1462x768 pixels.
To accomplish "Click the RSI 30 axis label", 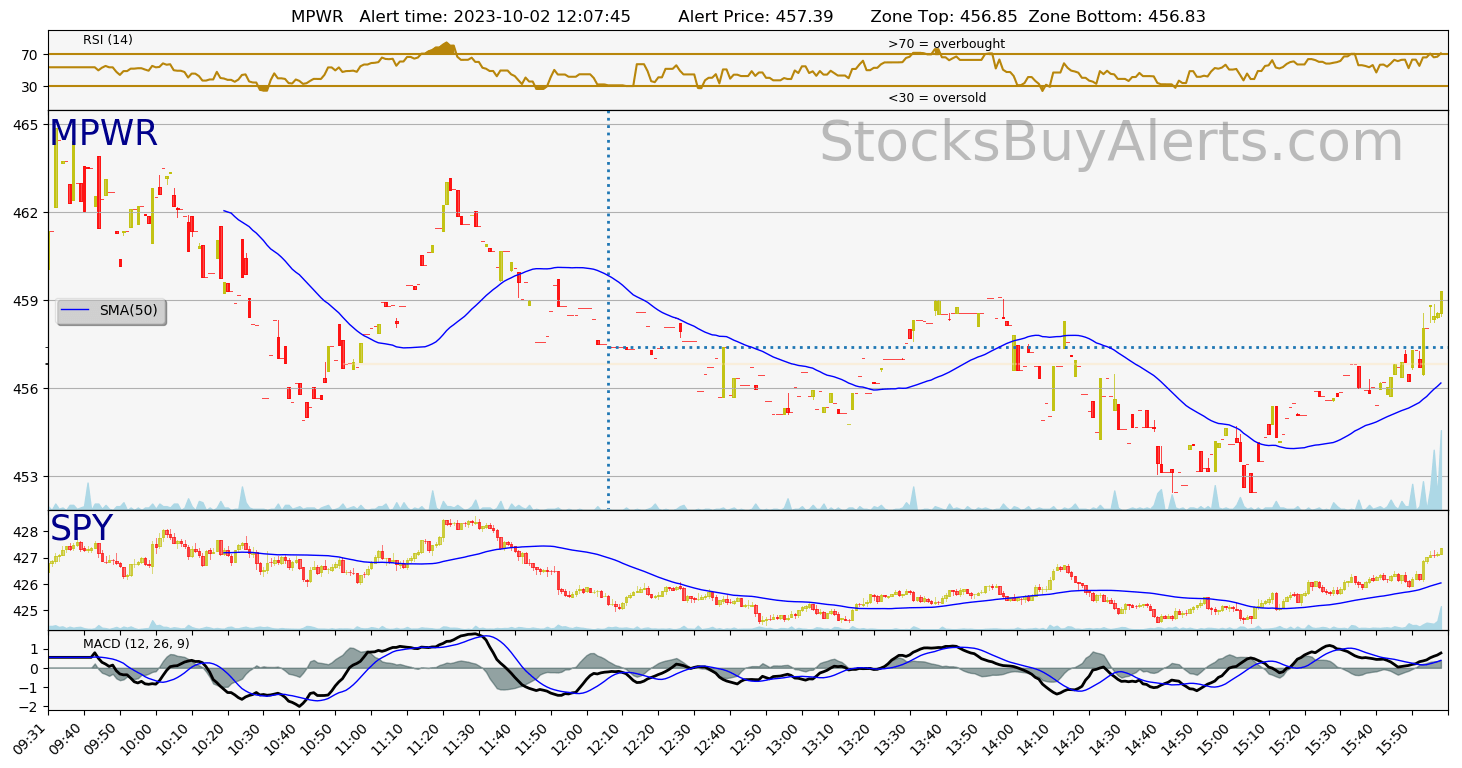I will [x=30, y=87].
